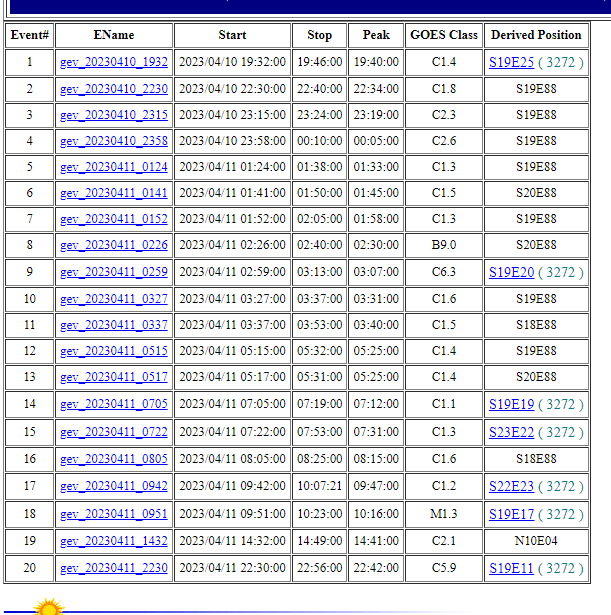Select the stop time 07:53:00
Screen dimensions: 611x615
pyautogui.click(x=320, y=432)
